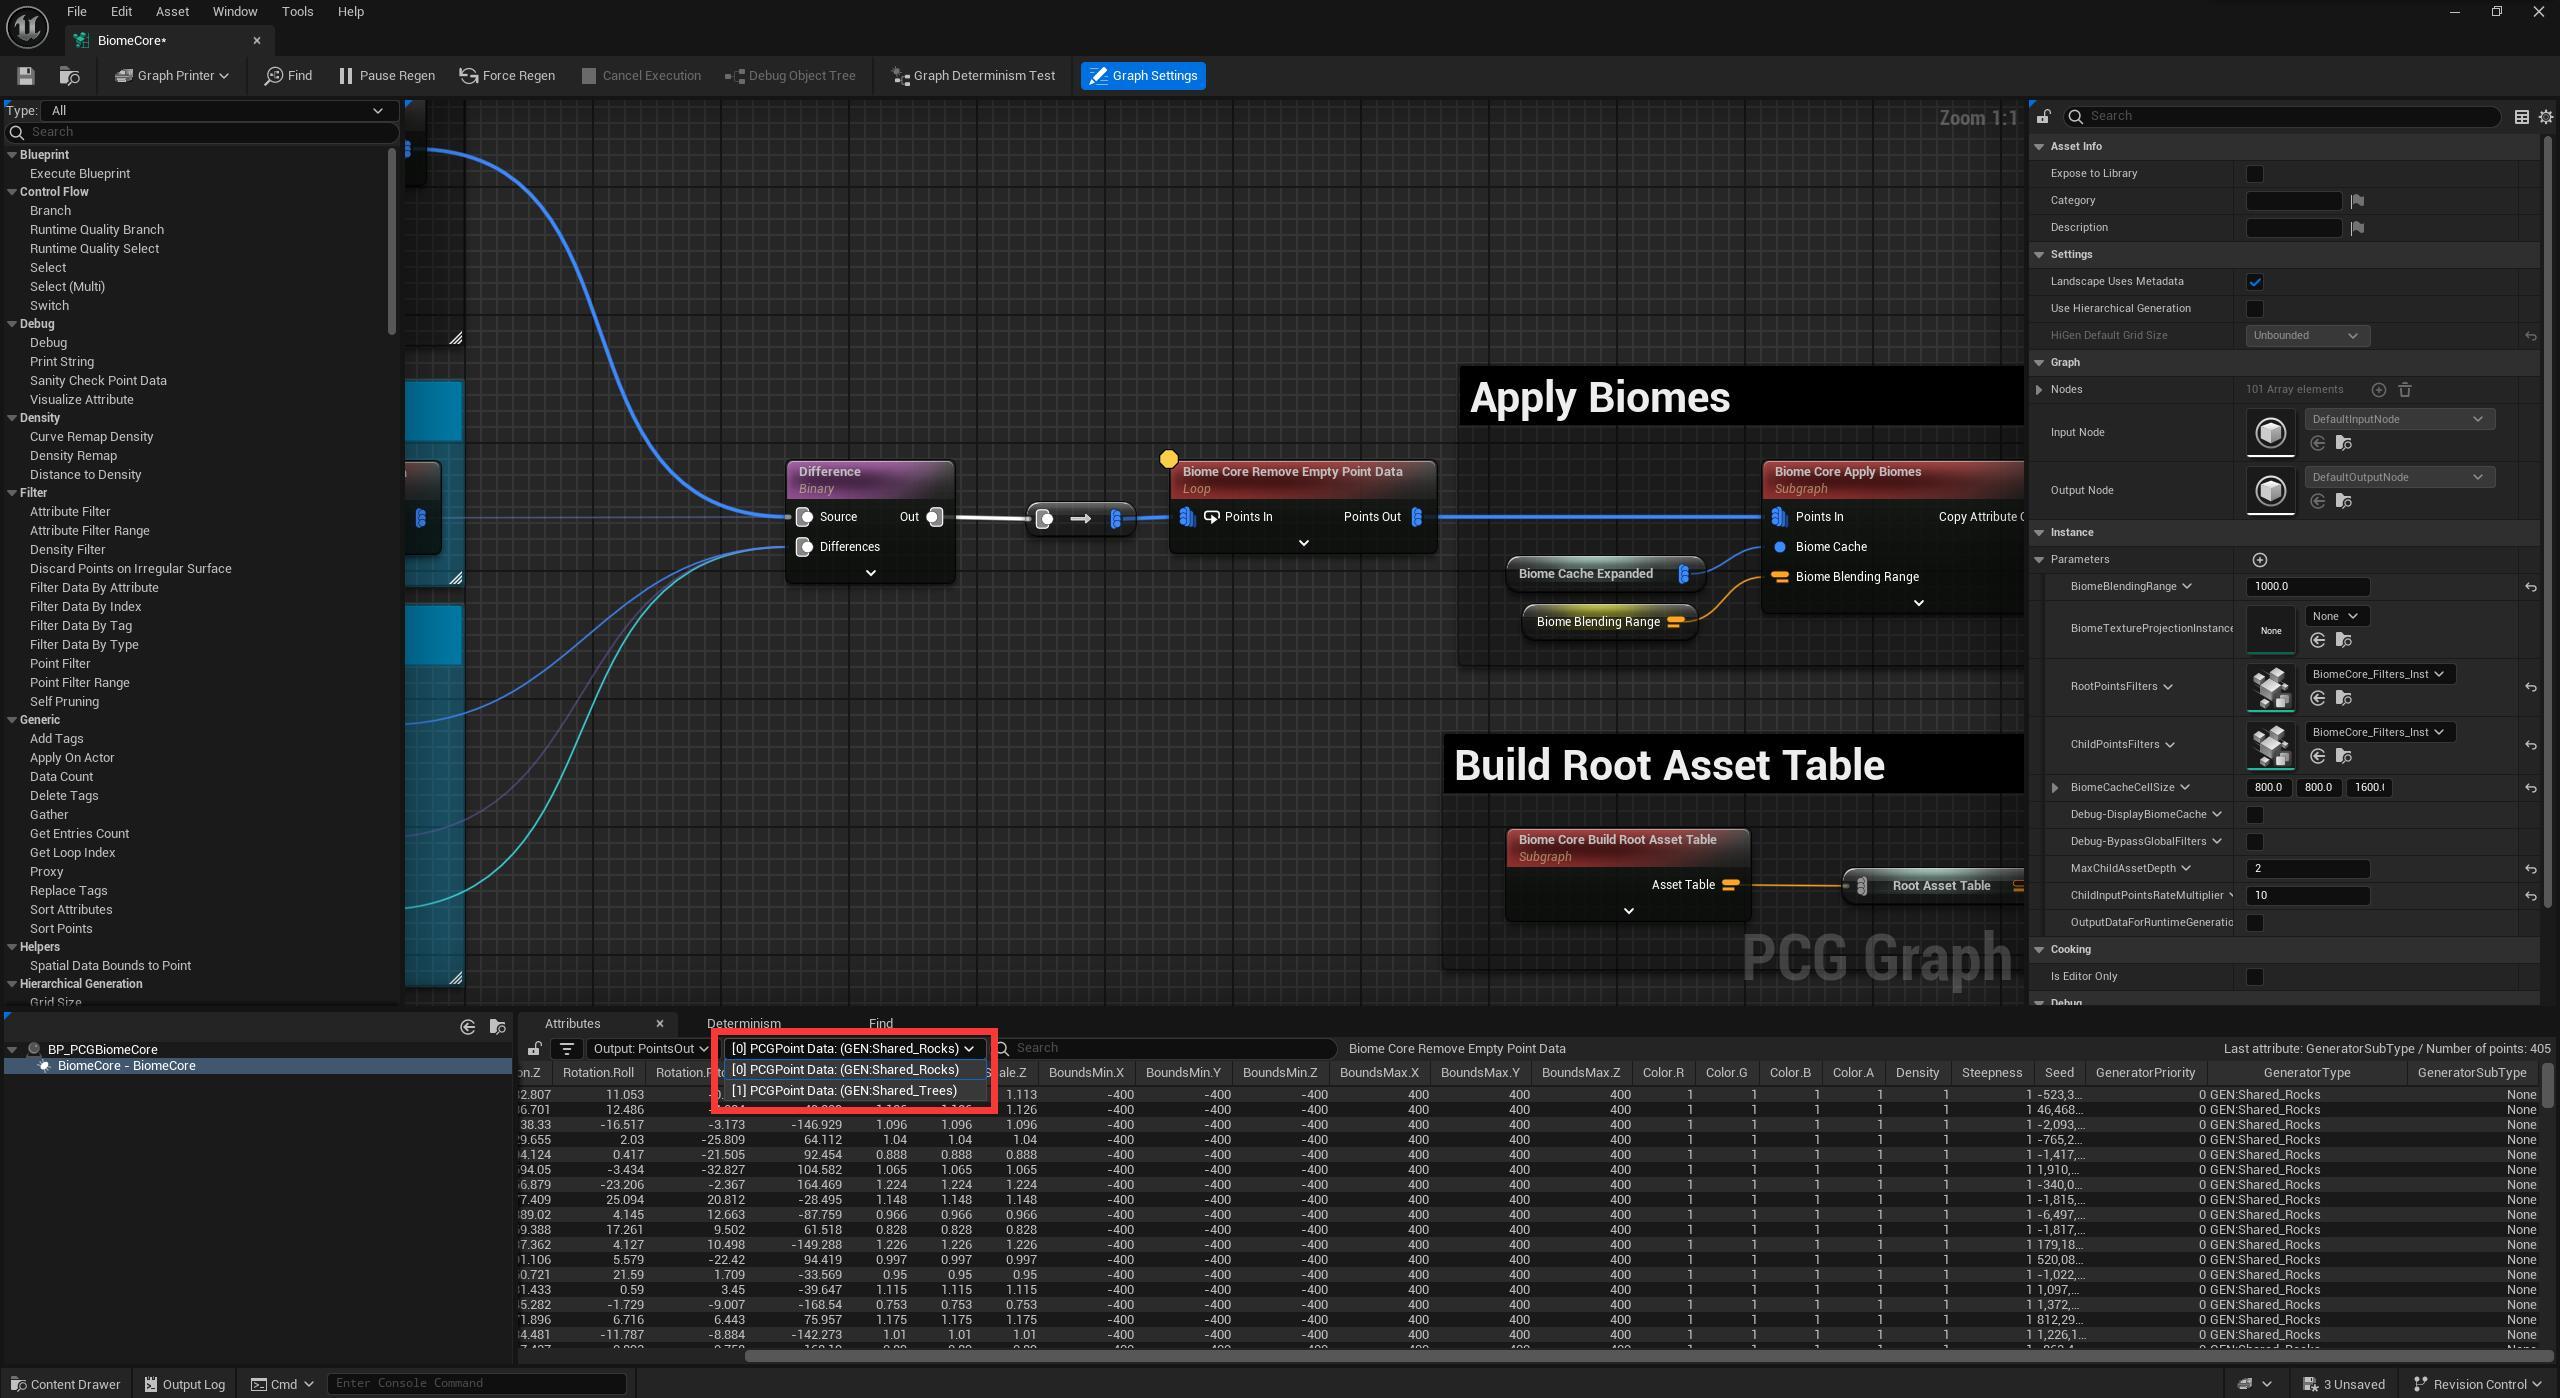The image size is (2560, 1398).
Task: Open the Revision Control menu
Action: tap(2478, 1385)
